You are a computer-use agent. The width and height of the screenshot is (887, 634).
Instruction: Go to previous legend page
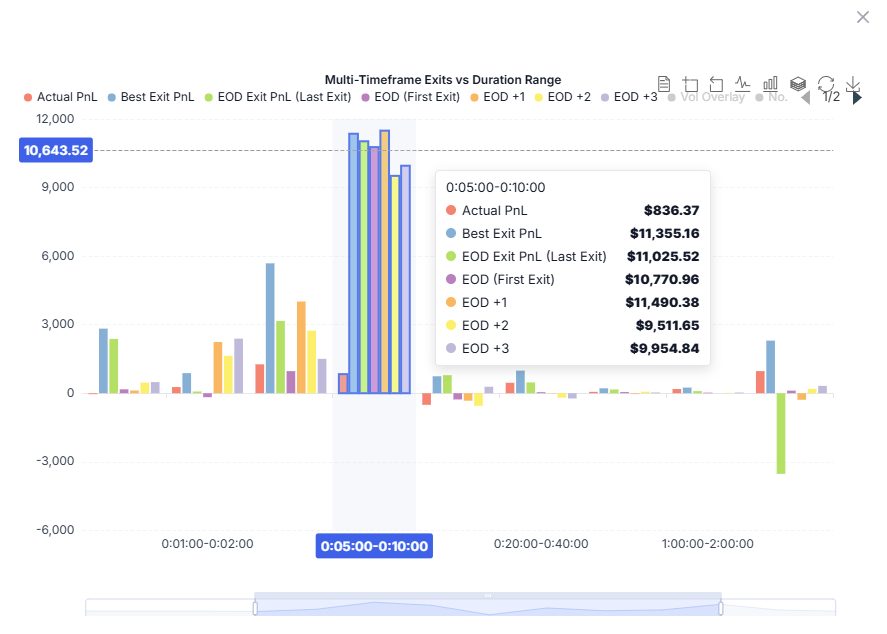[x=806, y=97]
